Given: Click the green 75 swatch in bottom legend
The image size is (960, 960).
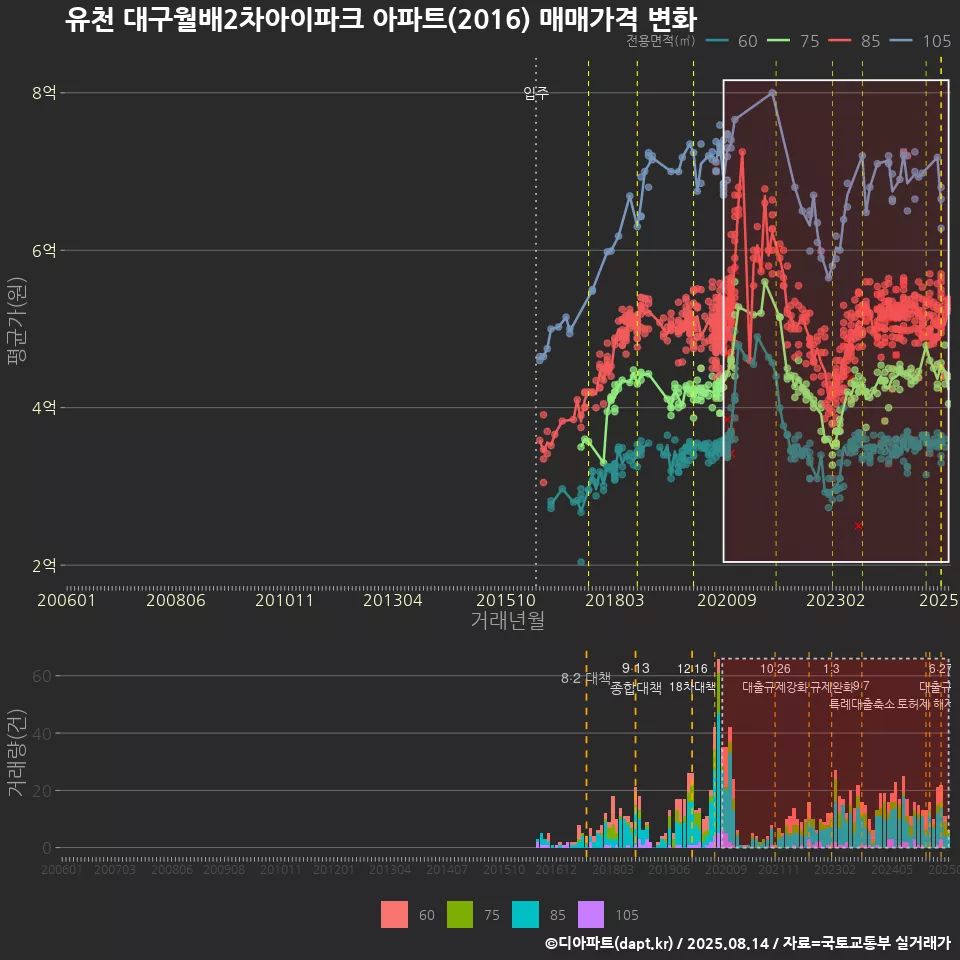Looking at the screenshot, I should click(460, 915).
